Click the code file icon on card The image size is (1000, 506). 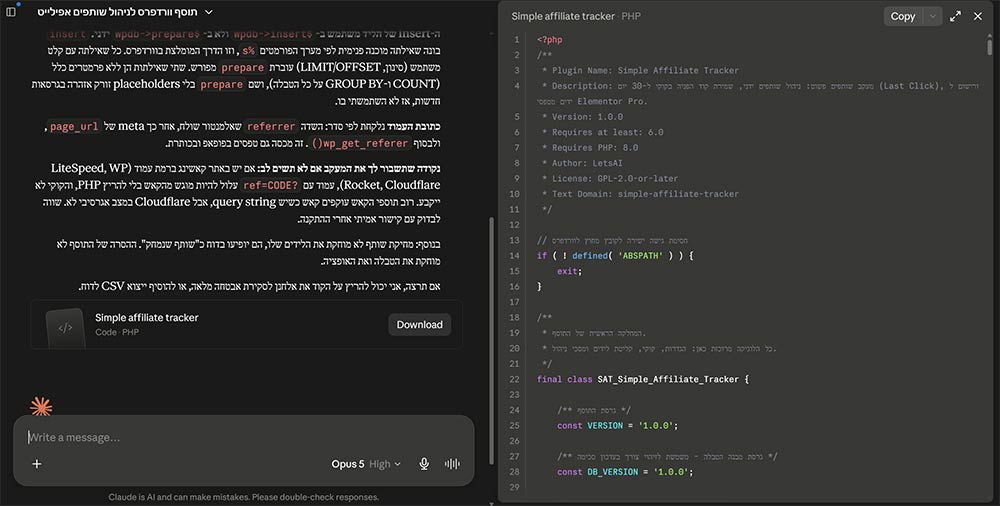tap(65, 328)
